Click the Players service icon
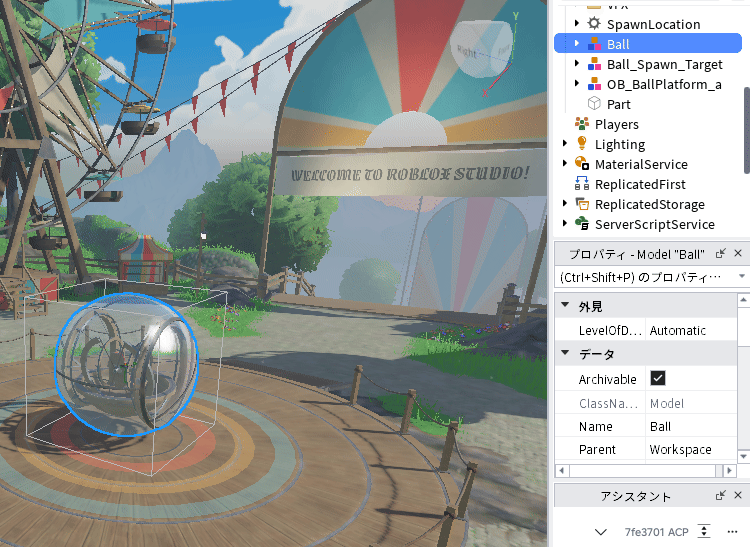This screenshot has width=750, height=547. pos(582,124)
